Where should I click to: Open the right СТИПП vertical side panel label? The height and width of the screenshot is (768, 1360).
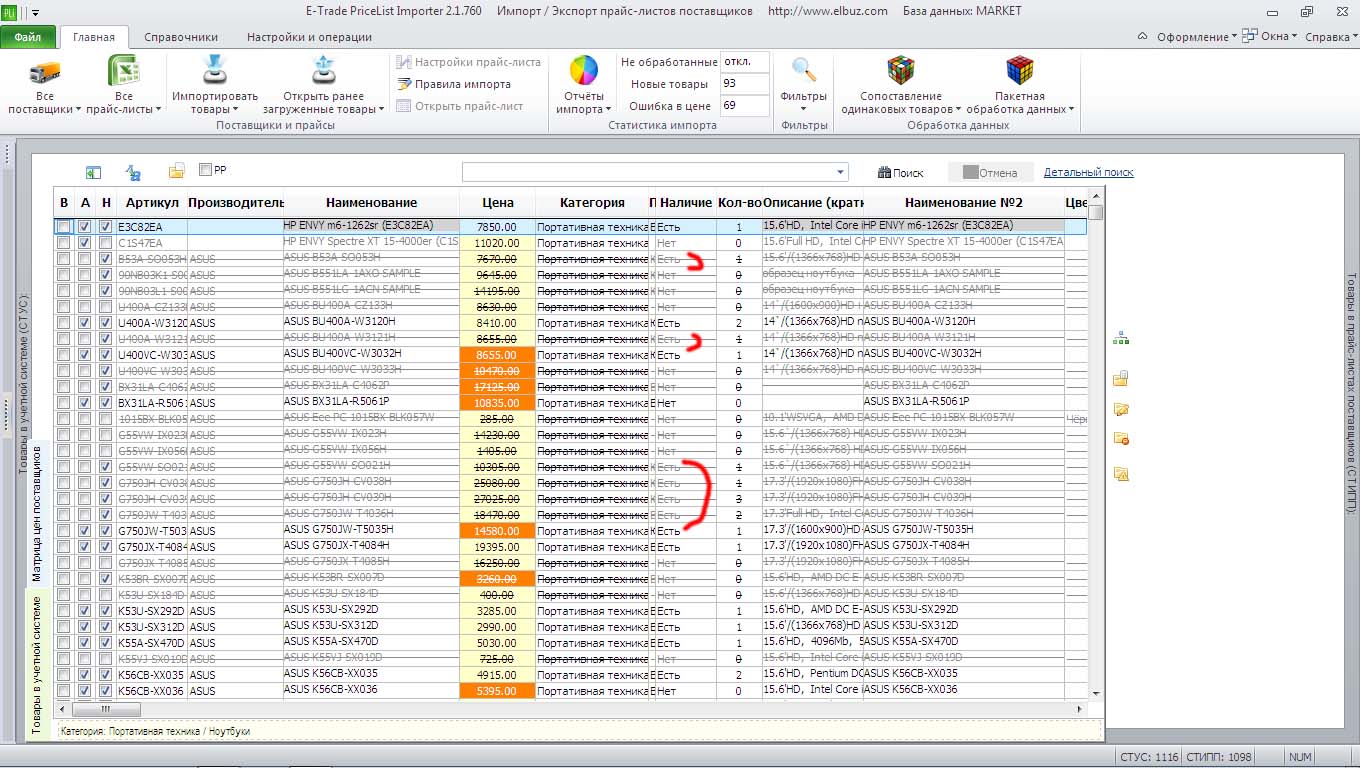click(x=1351, y=392)
